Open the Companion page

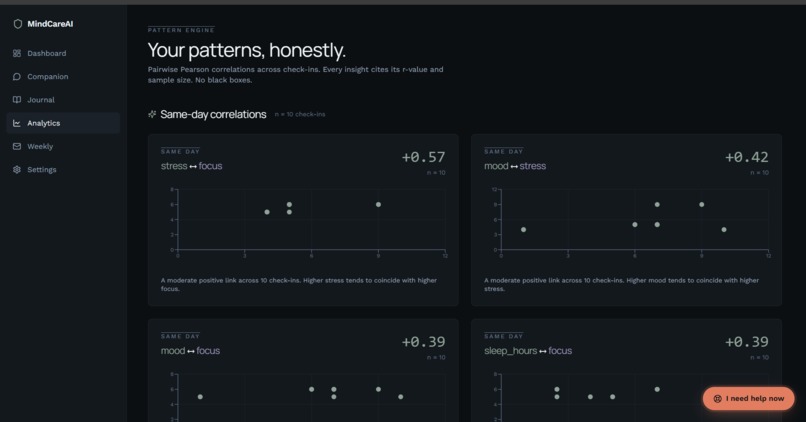point(63,77)
